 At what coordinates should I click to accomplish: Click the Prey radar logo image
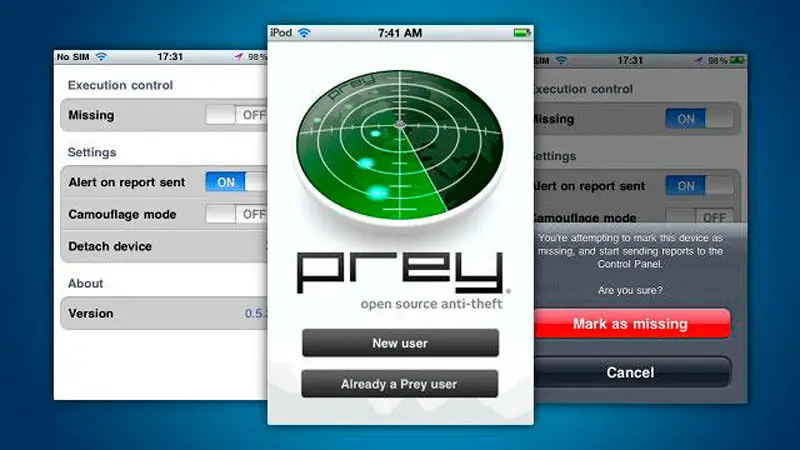399,147
